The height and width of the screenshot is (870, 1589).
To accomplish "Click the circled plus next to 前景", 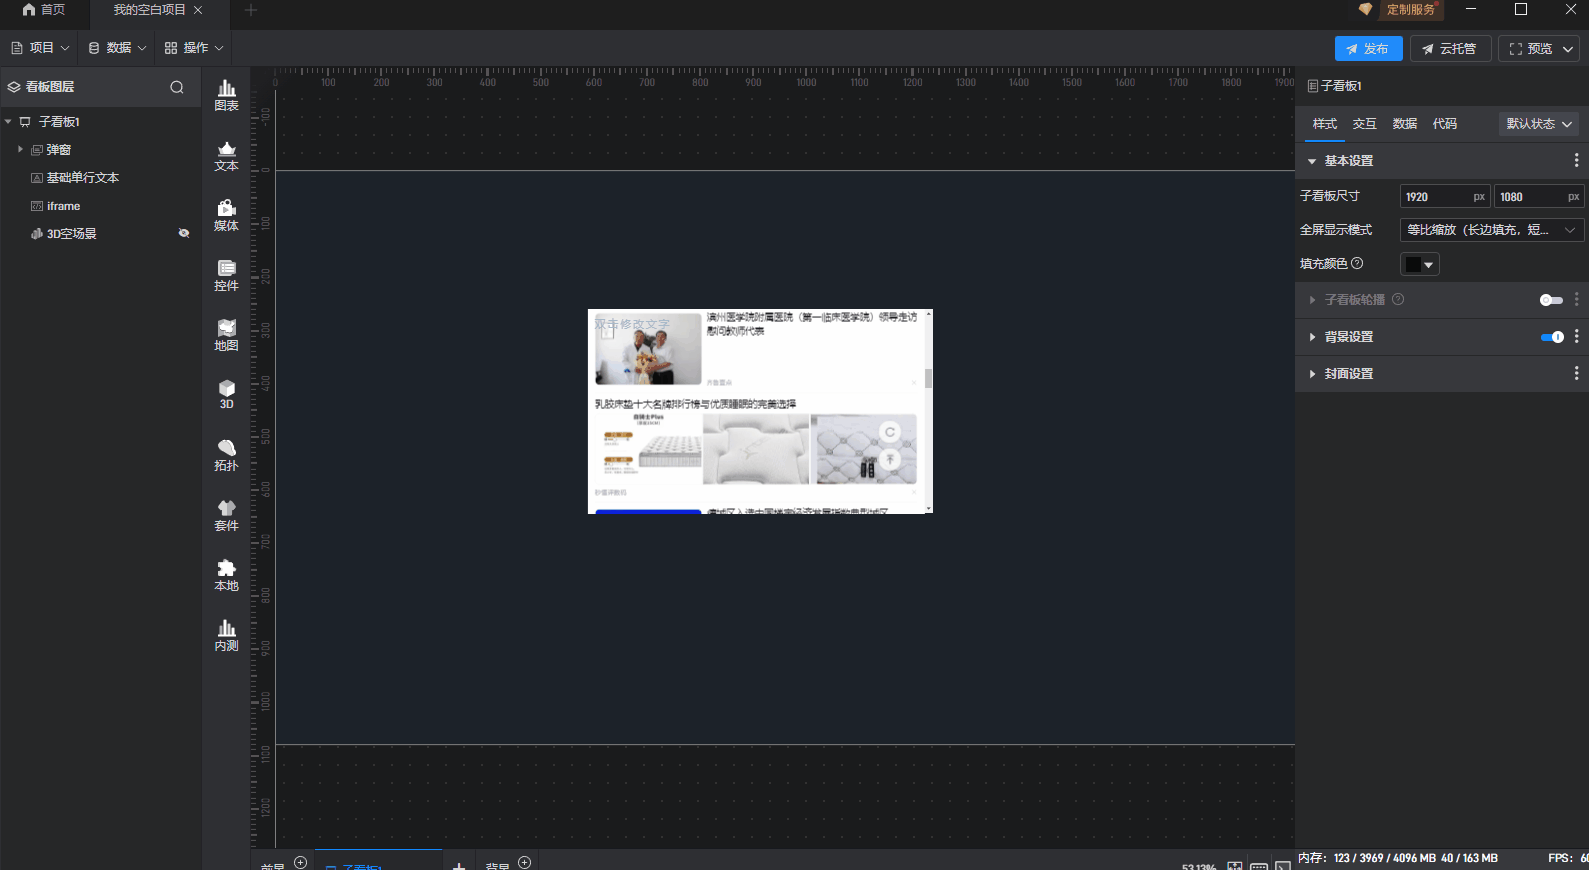I will tap(301, 862).
